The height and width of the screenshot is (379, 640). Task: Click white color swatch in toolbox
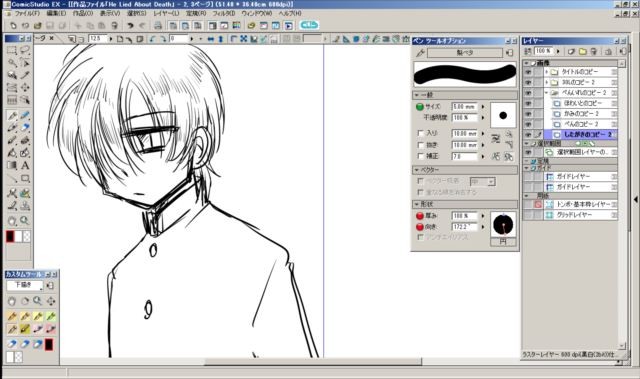tap(18, 237)
